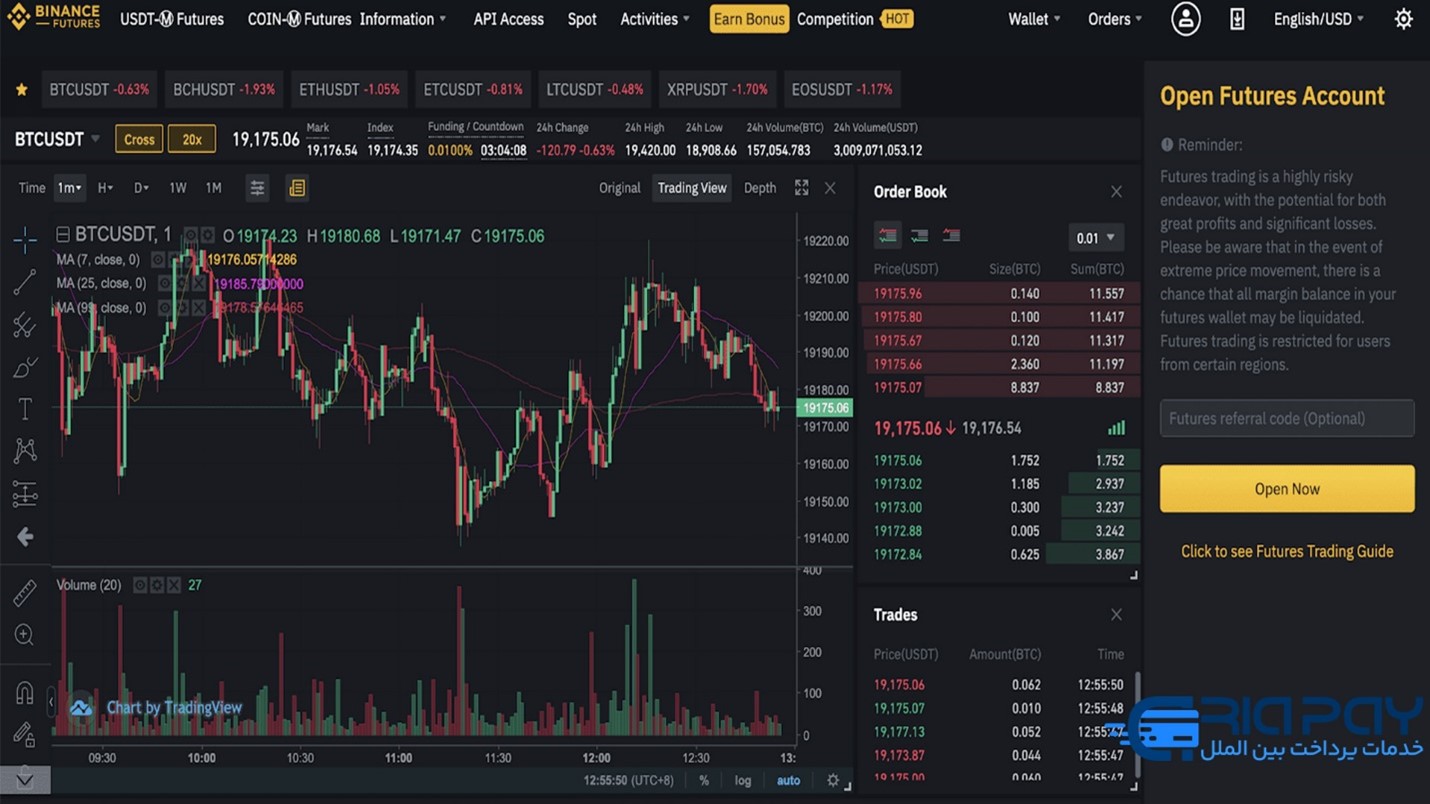
Task: Click the favorites star icon
Action: pyautogui.click(x=21, y=90)
